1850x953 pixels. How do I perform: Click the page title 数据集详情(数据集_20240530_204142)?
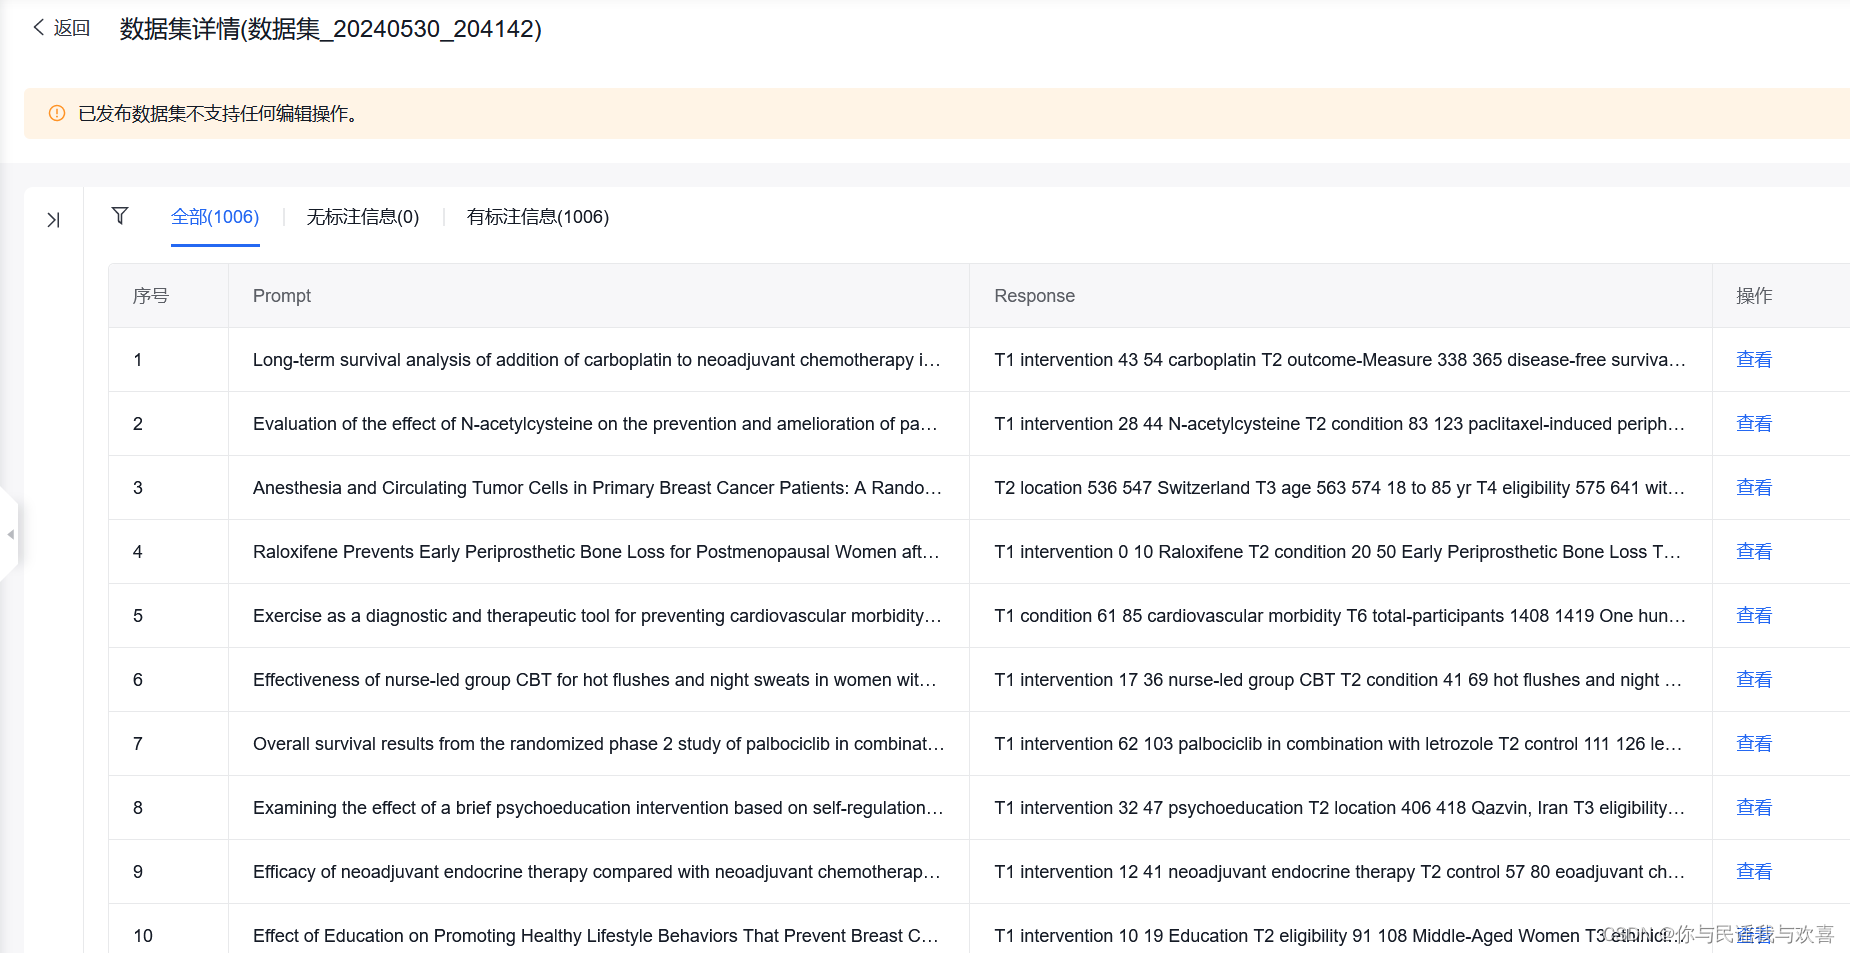click(331, 29)
